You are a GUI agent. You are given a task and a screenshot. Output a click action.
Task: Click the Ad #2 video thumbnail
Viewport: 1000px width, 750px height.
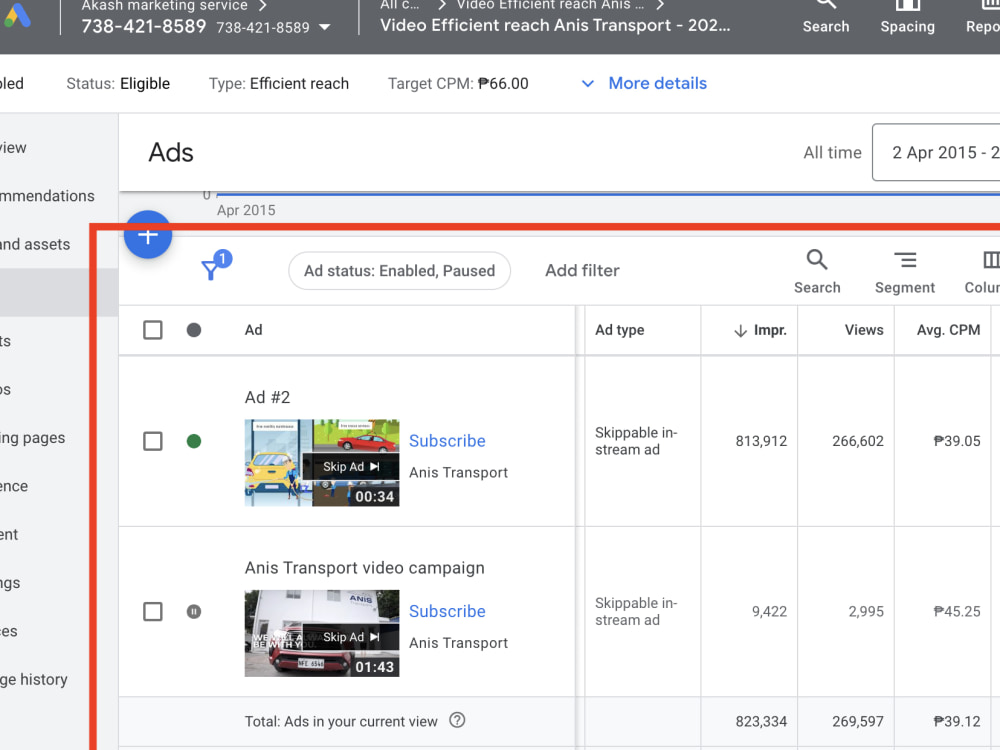coord(322,462)
